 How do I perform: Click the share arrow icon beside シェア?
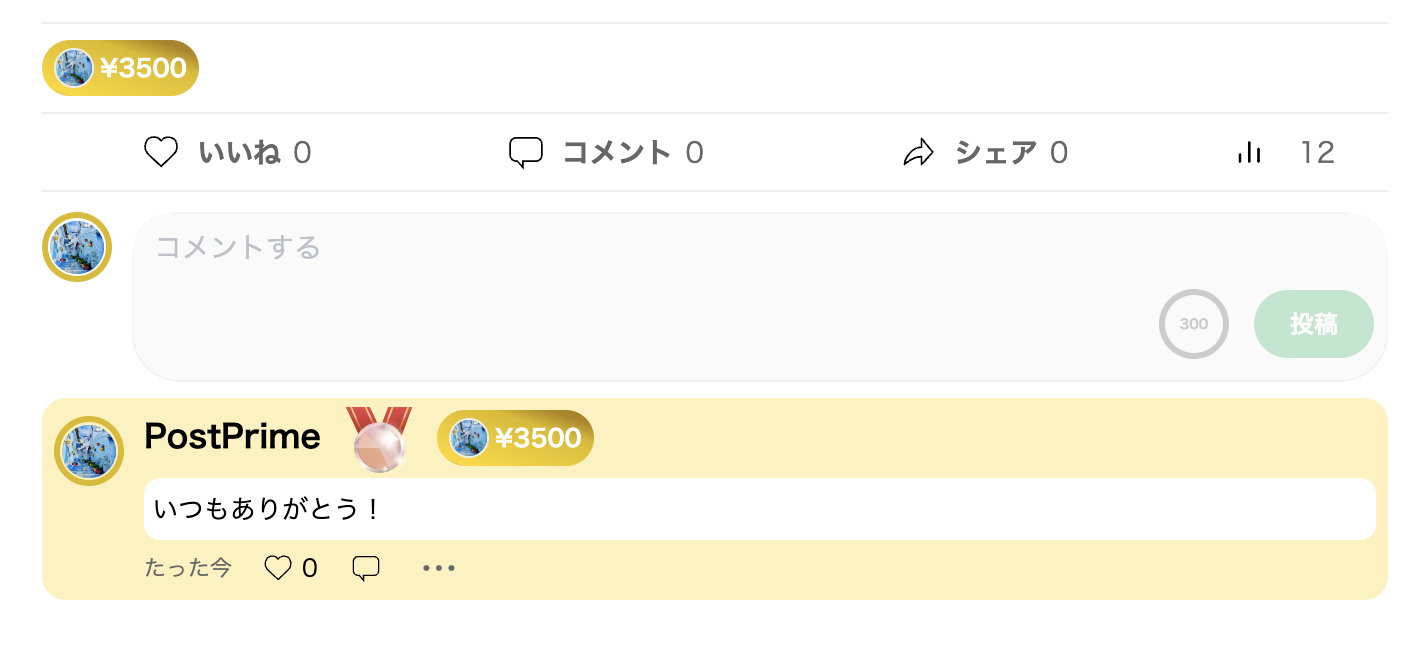pyautogui.click(x=918, y=152)
